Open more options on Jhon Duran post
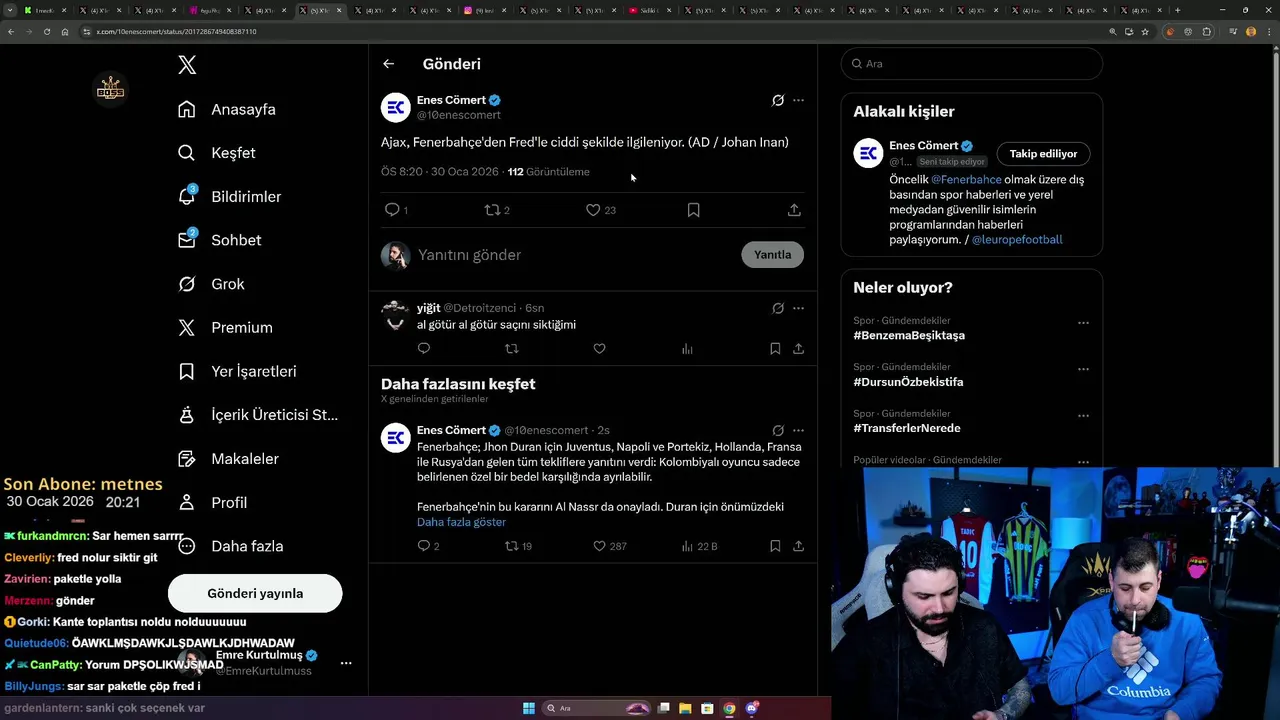This screenshot has height=720, width=1280. pos(798,431)
